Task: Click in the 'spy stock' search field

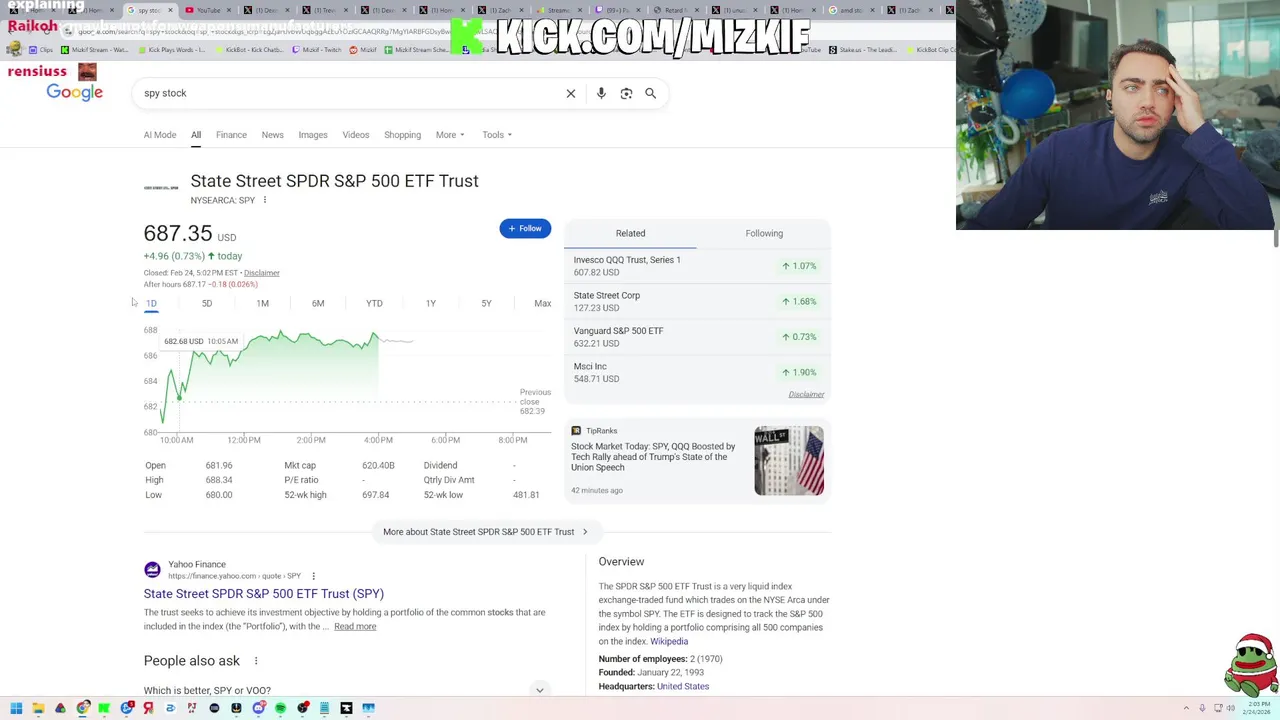Action: 350,93
